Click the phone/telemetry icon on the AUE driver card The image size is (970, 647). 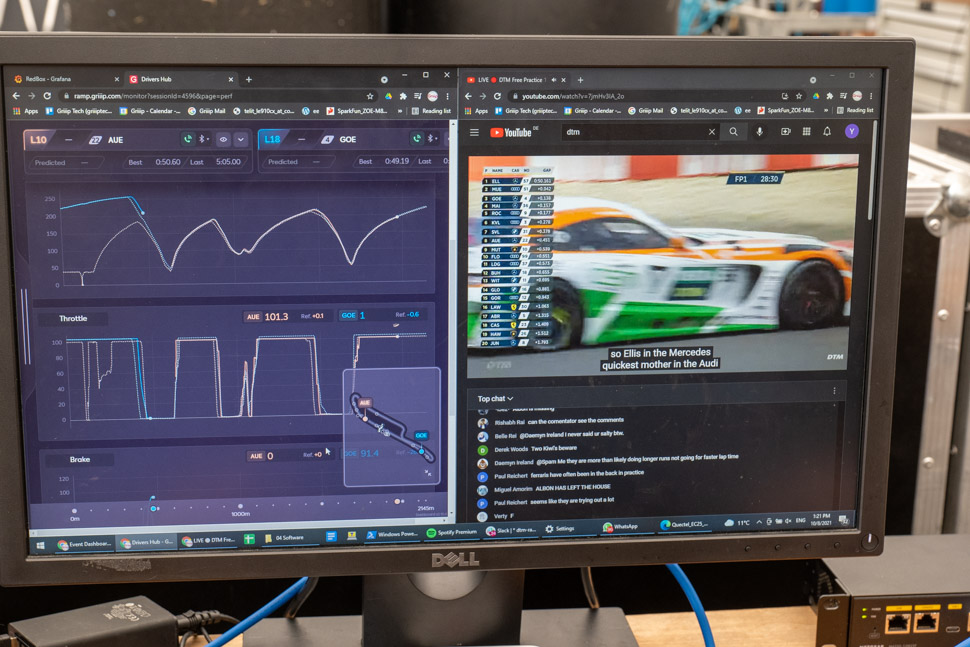pos(187,139)
